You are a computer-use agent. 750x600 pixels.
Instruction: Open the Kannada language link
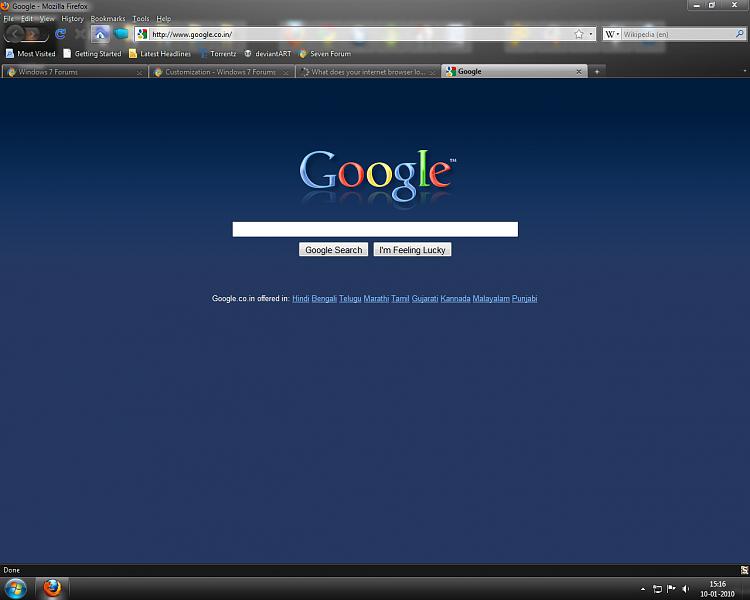[455, 299]
